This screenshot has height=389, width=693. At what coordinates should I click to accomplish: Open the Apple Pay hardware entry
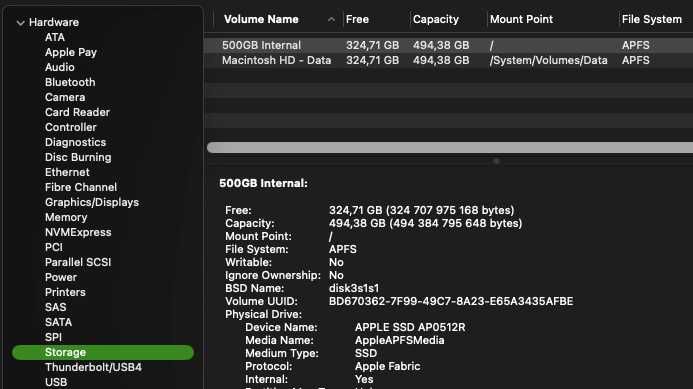71,52
